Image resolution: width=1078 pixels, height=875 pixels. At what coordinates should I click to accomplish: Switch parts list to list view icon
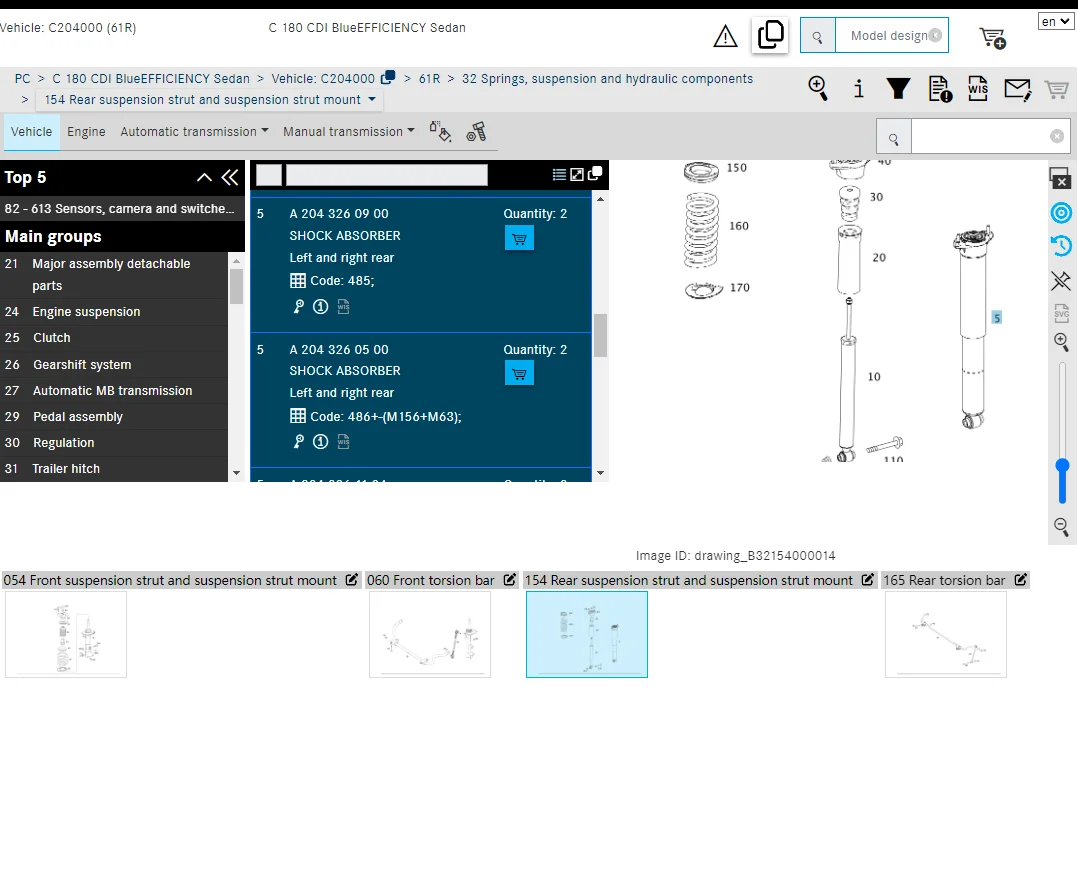[x=560, y=175]
